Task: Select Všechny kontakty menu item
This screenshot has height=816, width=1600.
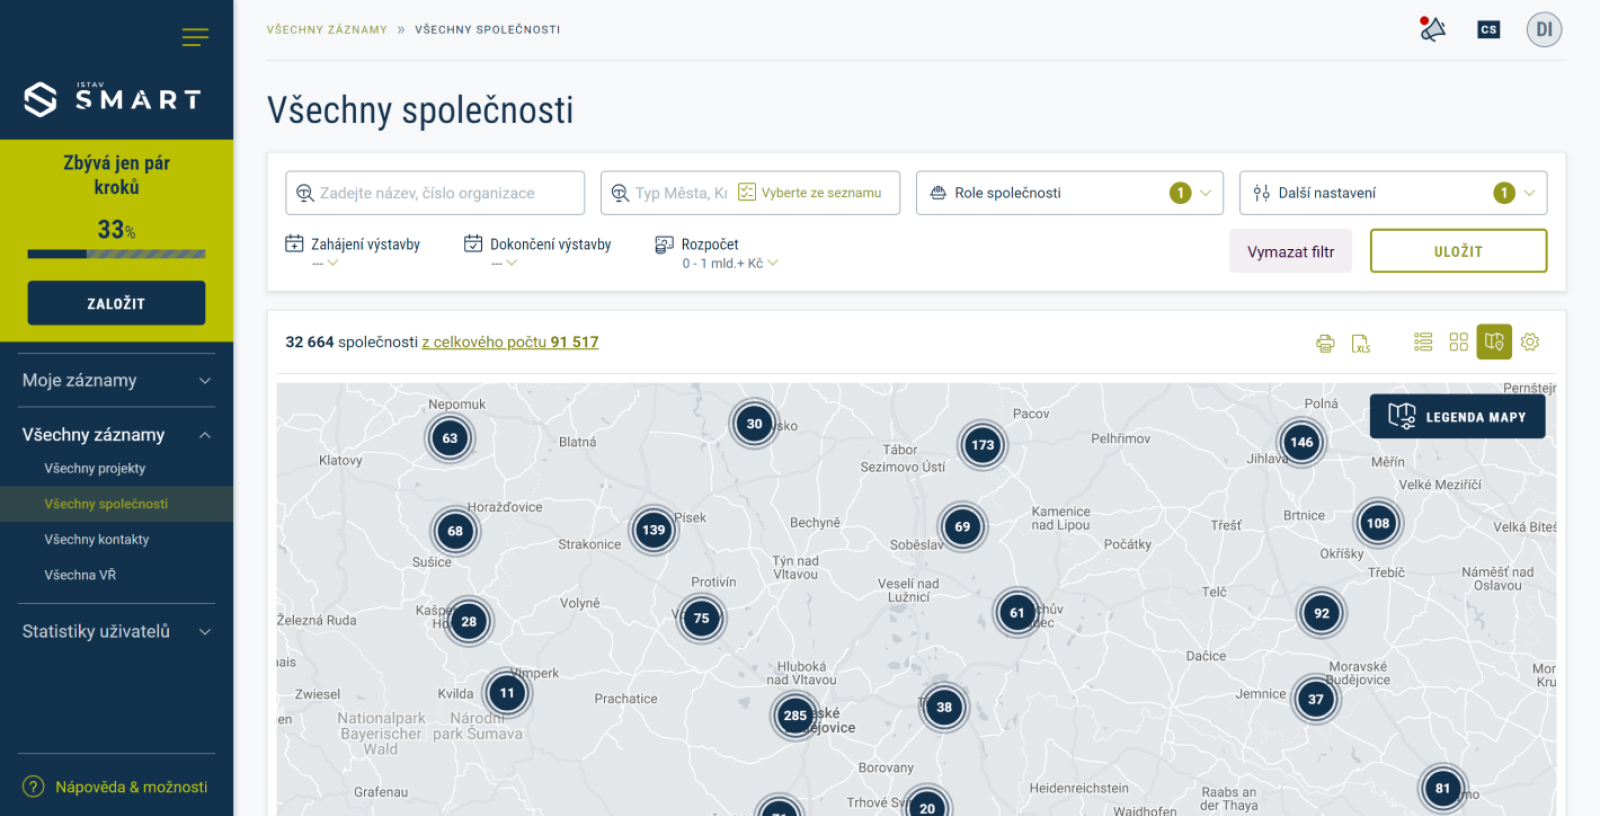Action: [97, 539]
